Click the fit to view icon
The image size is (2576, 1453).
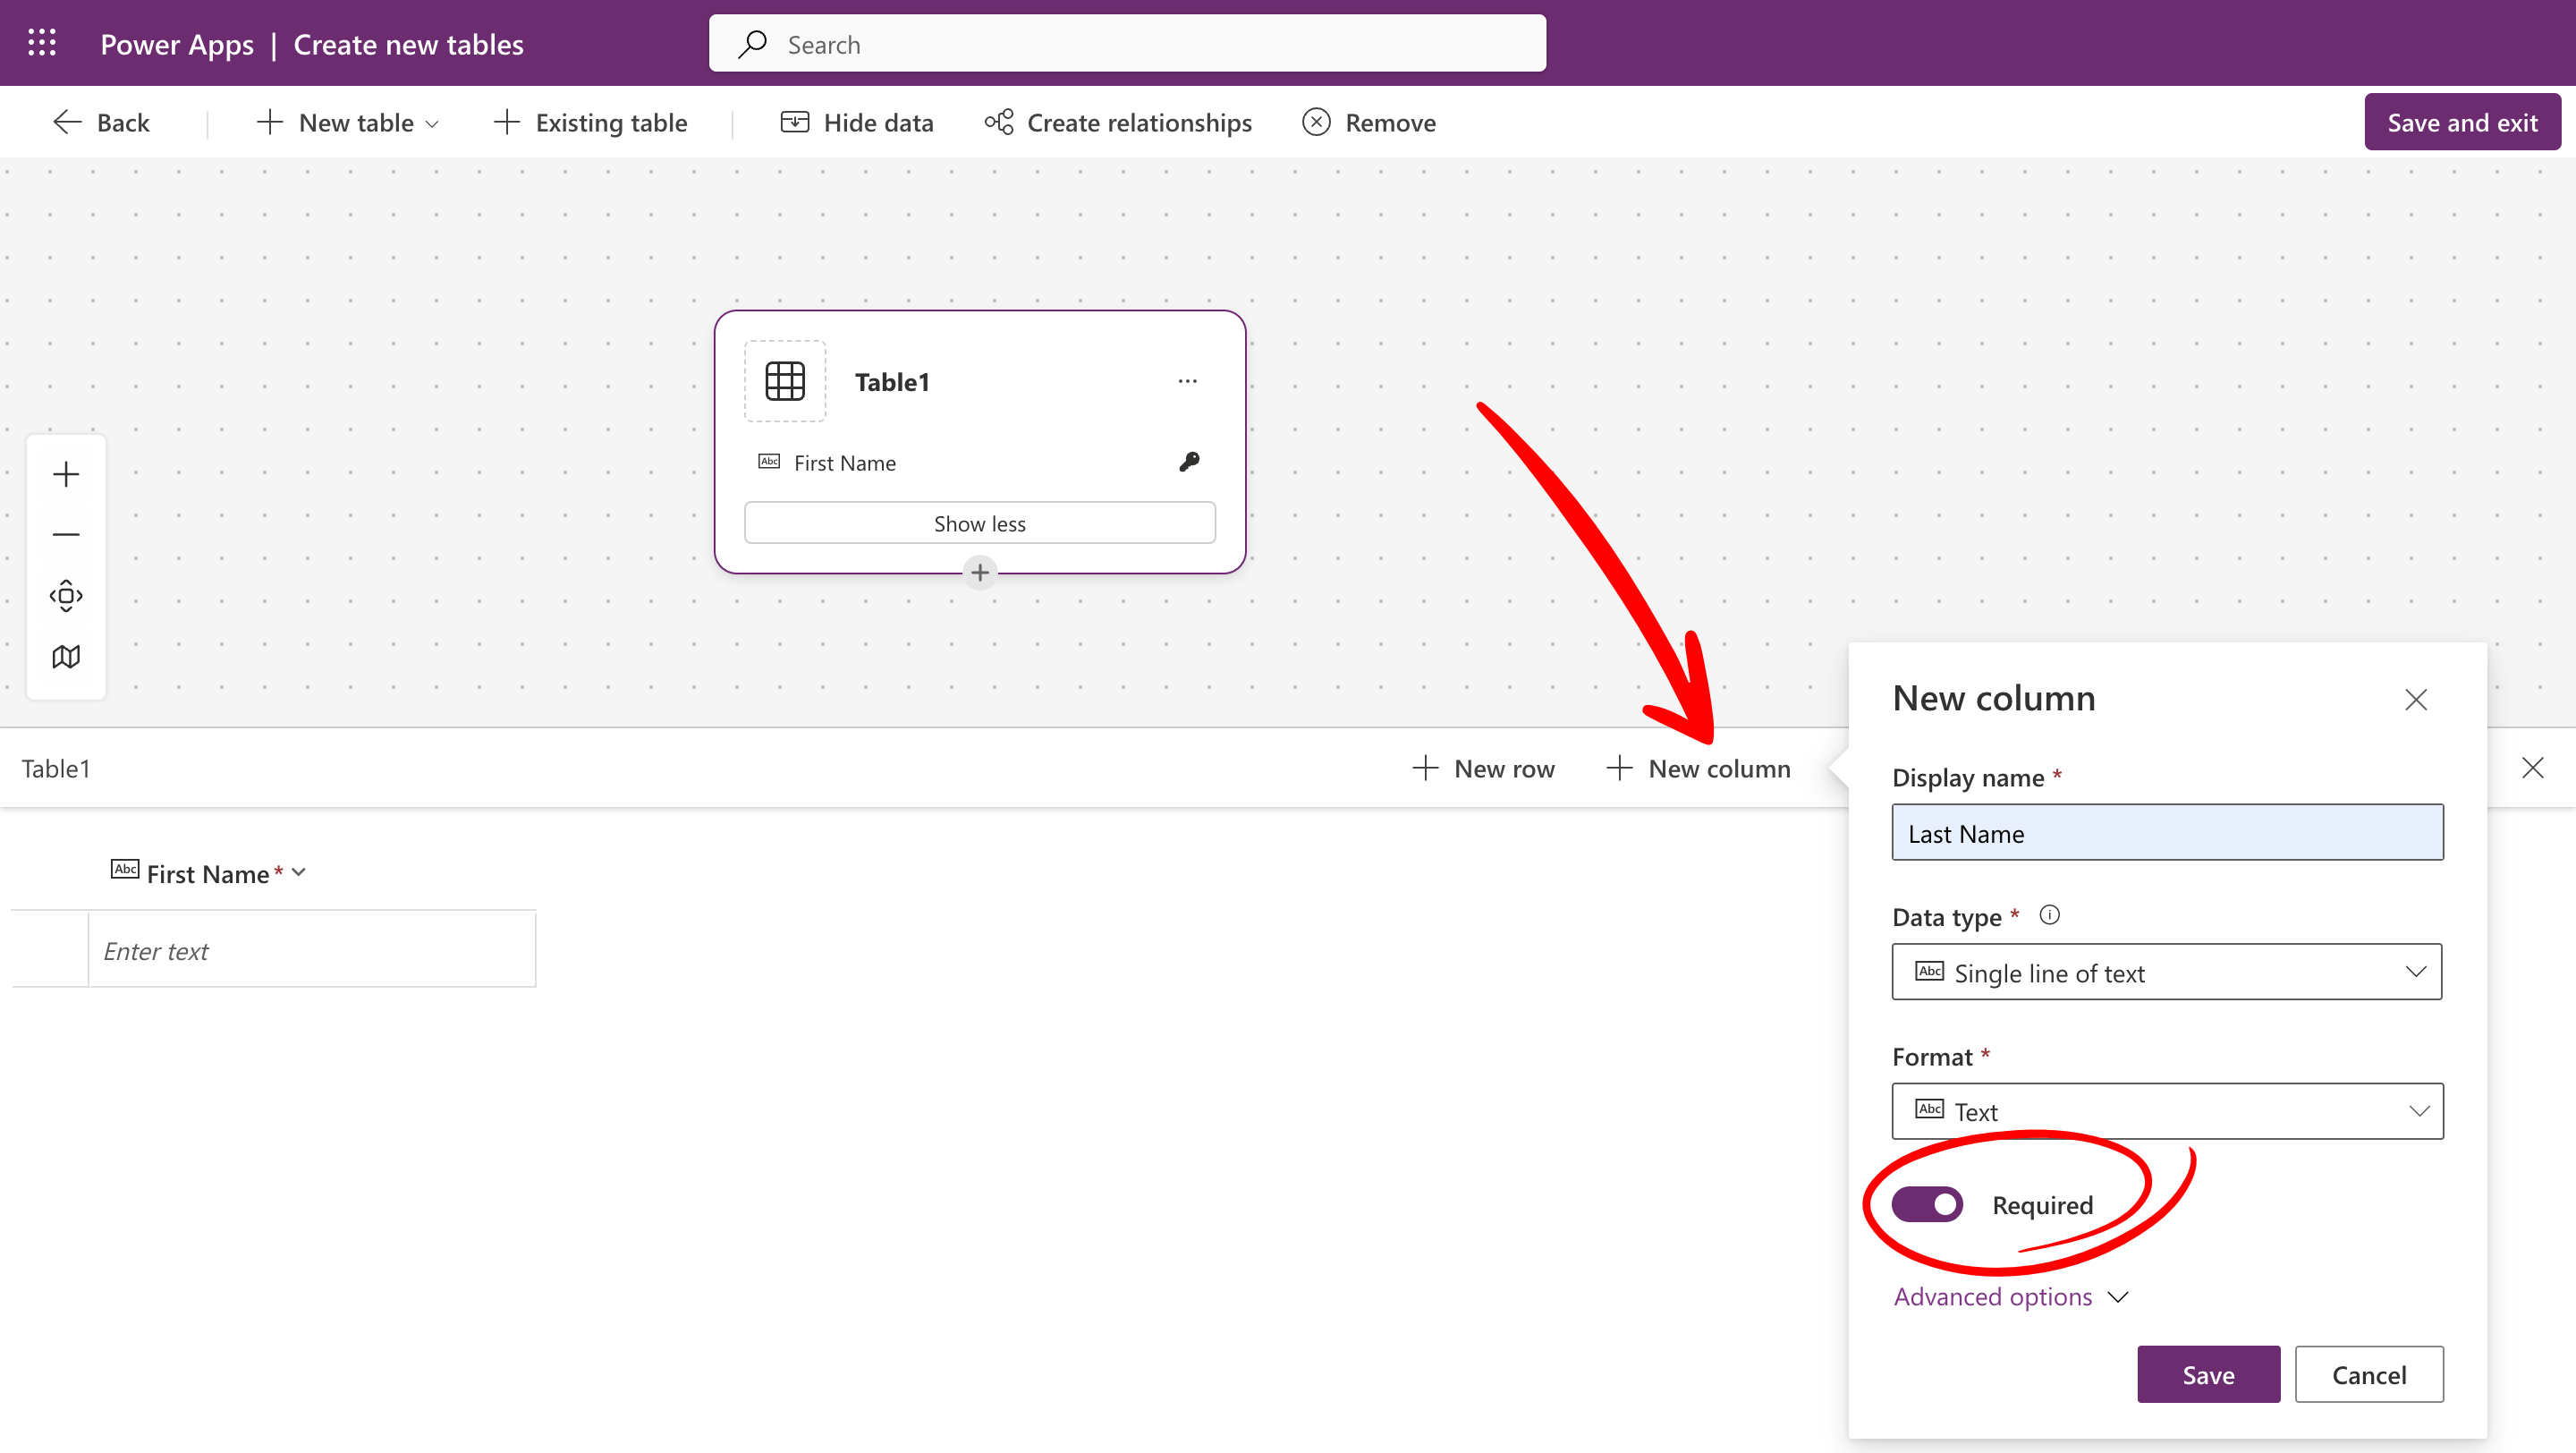tap(66, 596)
